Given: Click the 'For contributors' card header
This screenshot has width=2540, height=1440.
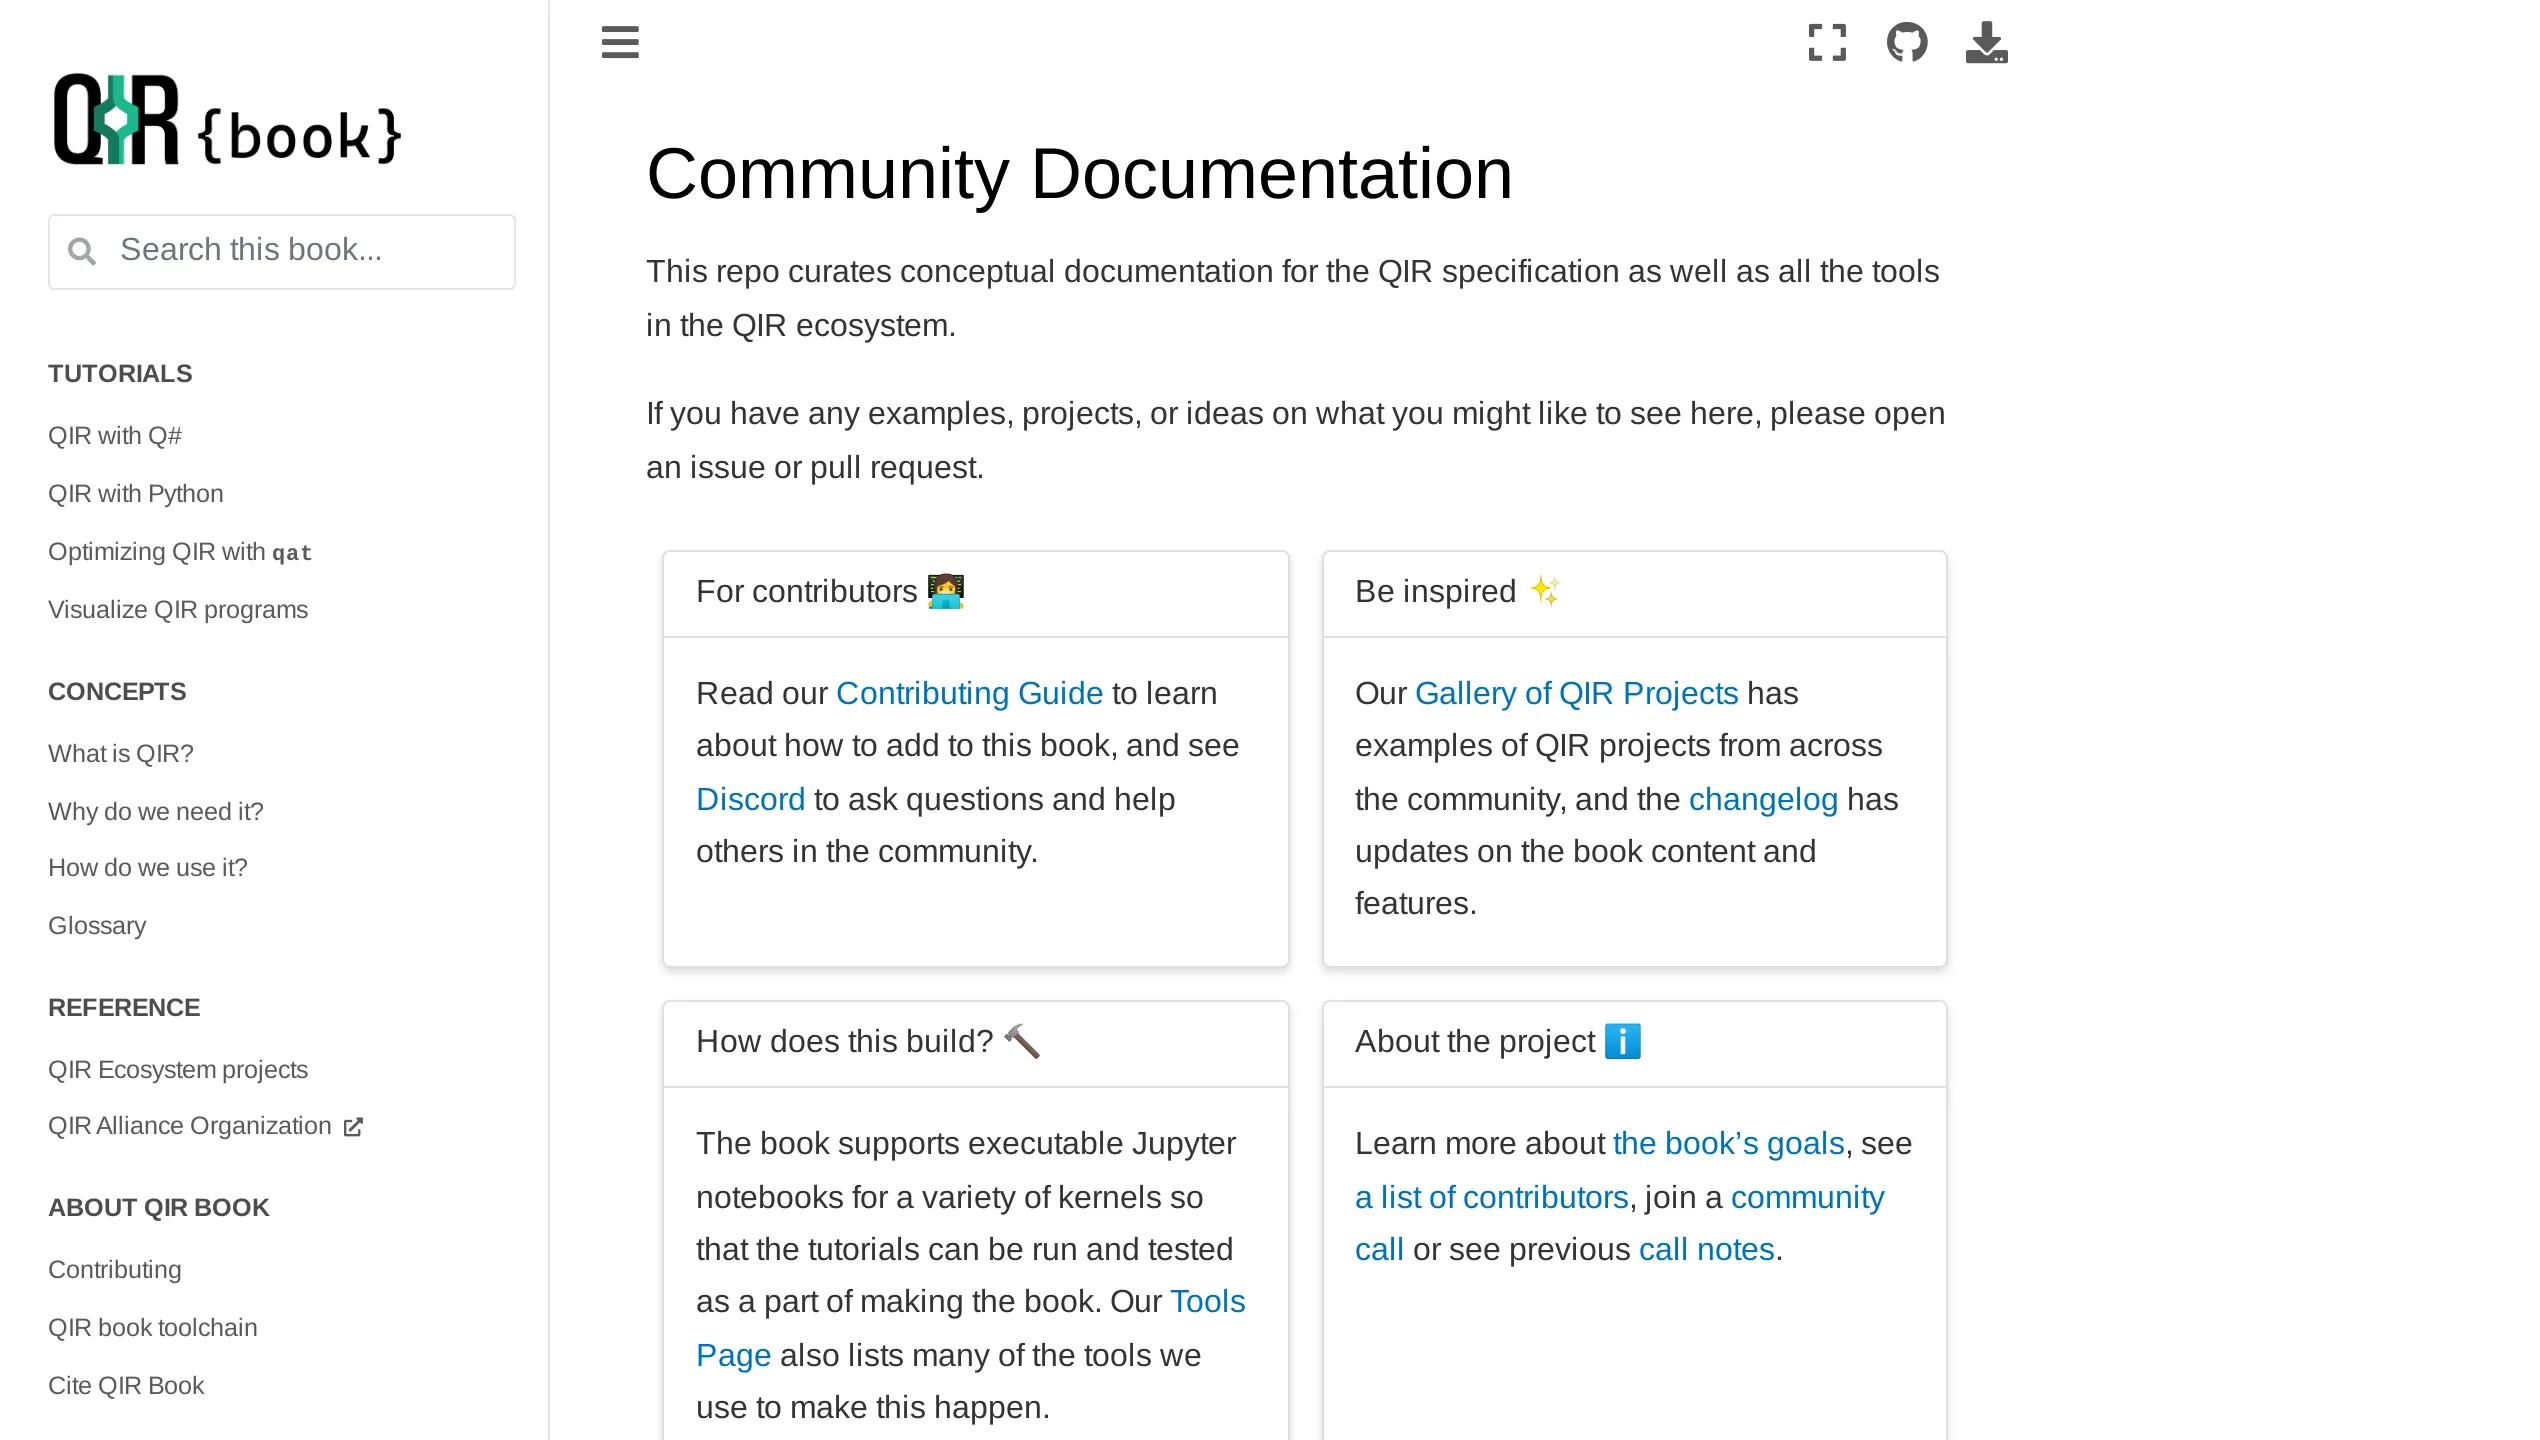Looking at the screenshot, I should pos(976,593).
